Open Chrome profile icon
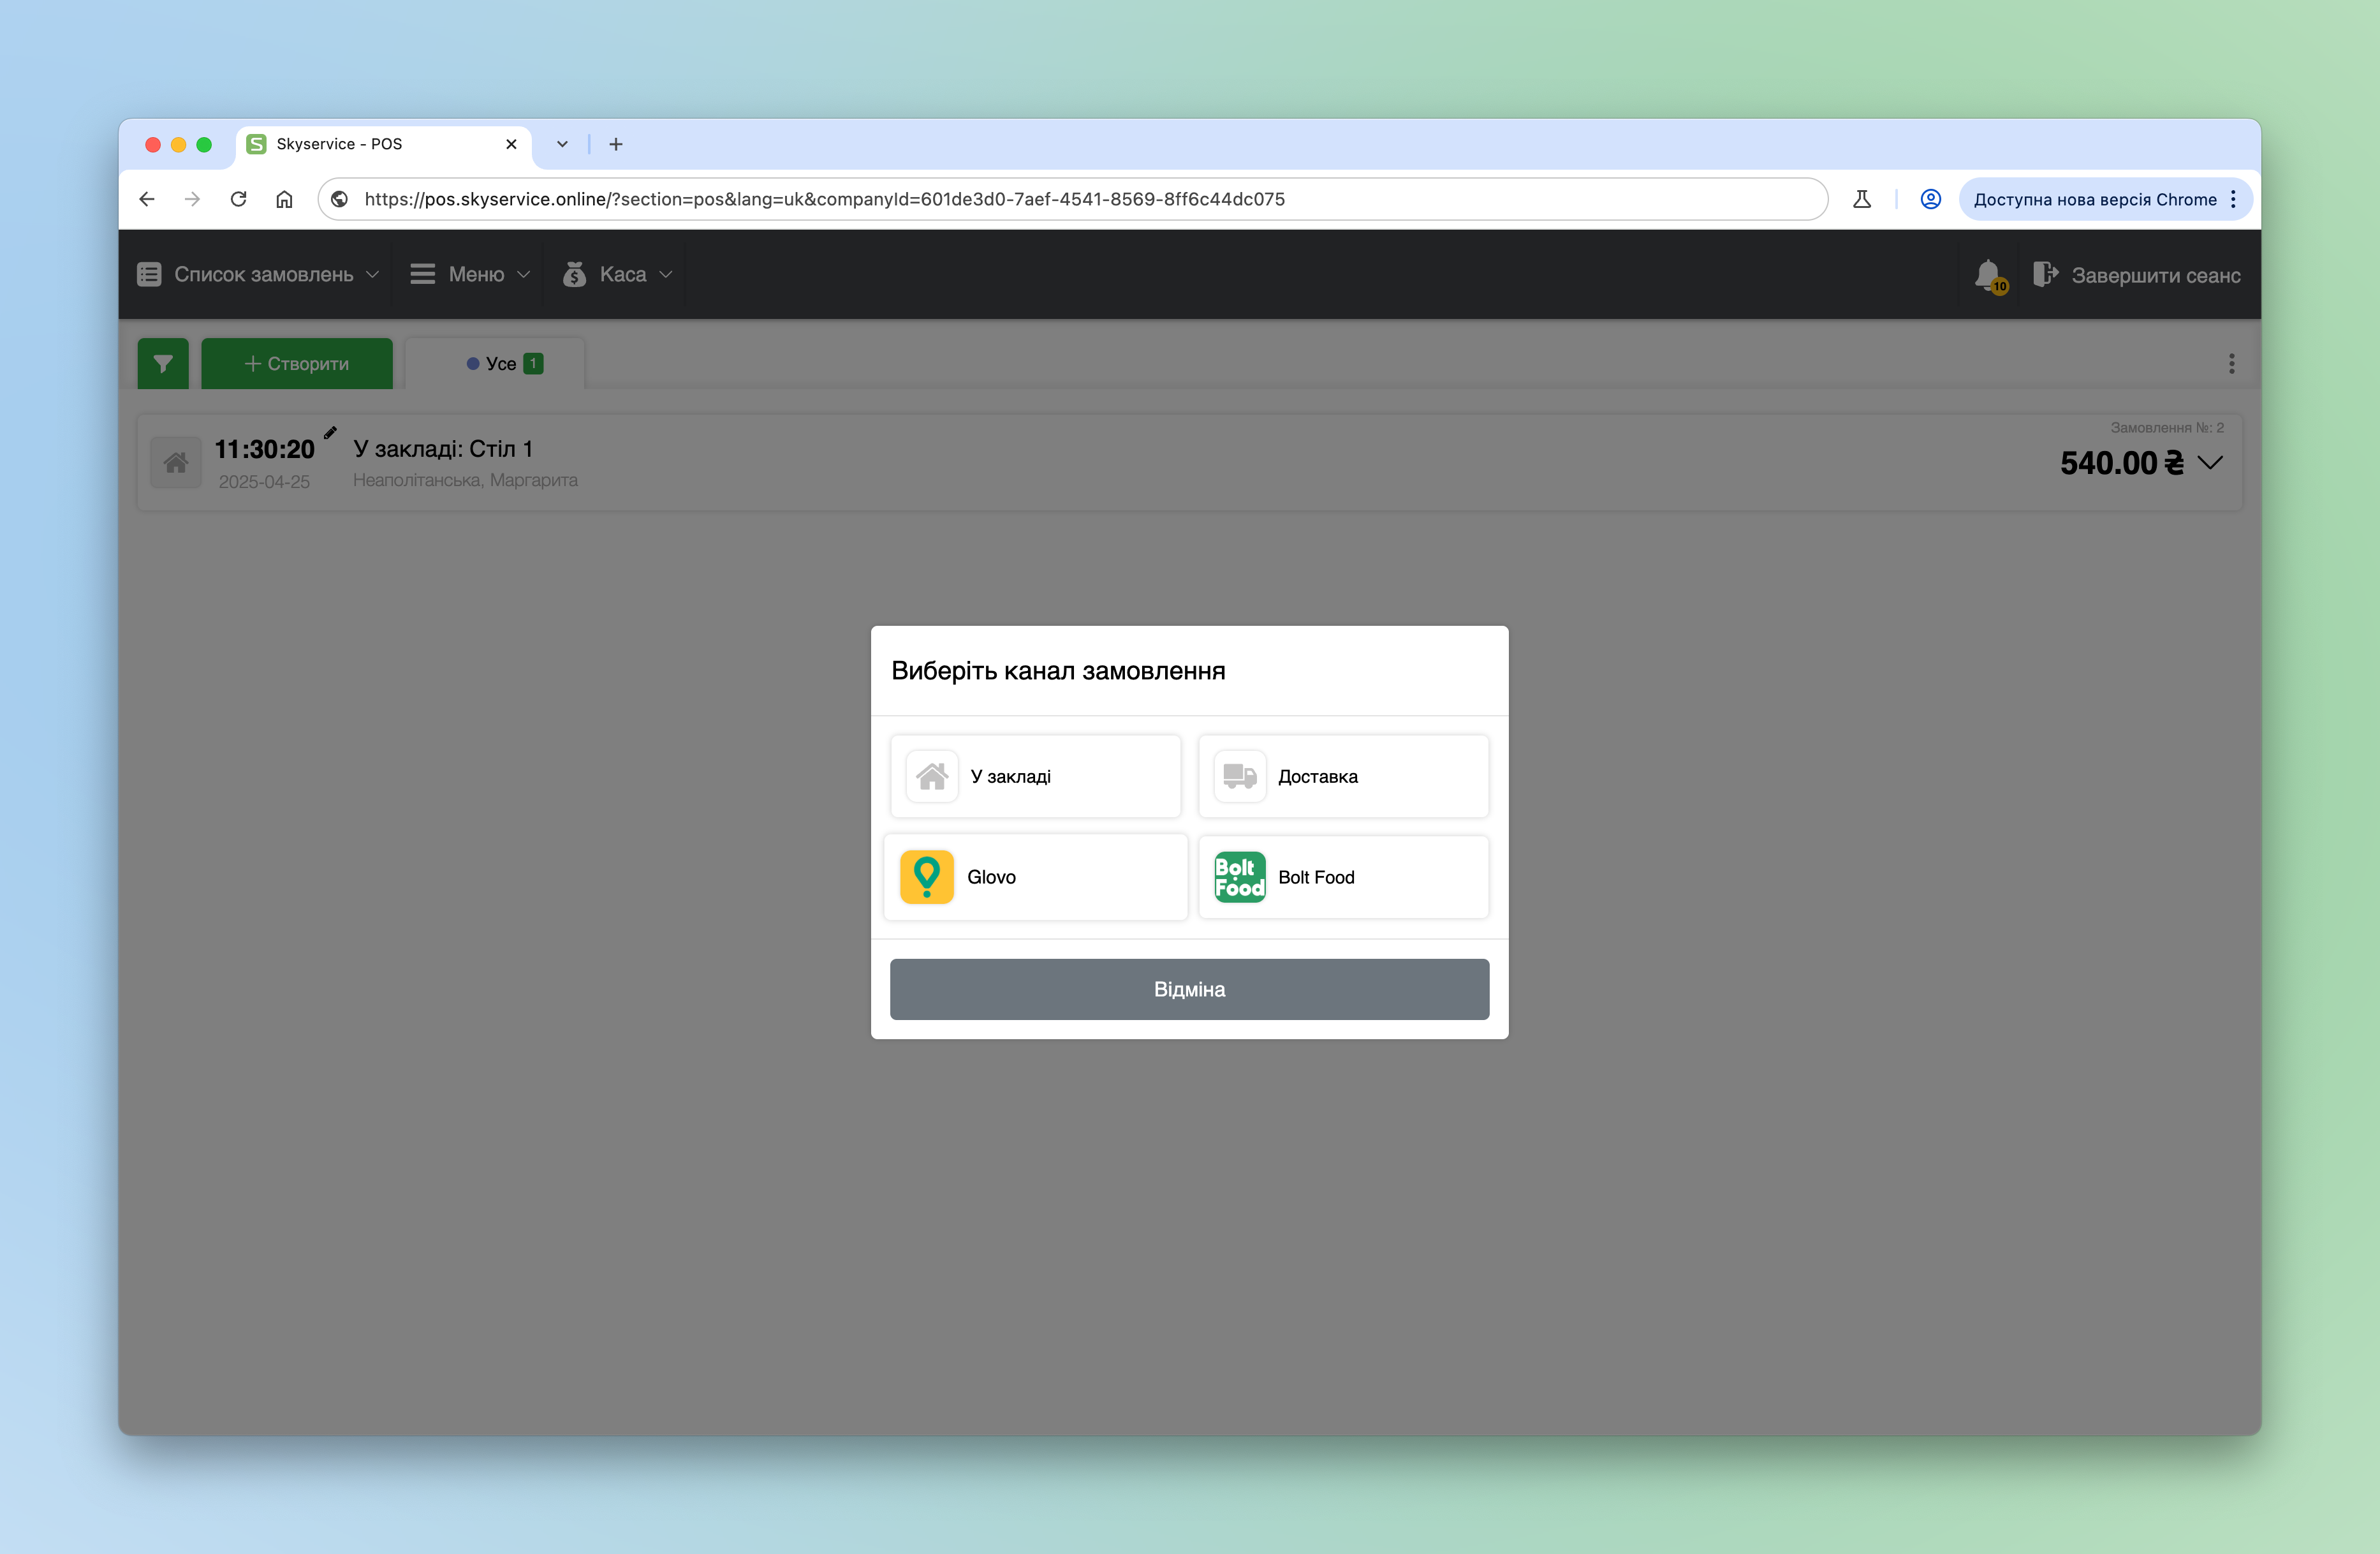 (x=1930, y=199)
